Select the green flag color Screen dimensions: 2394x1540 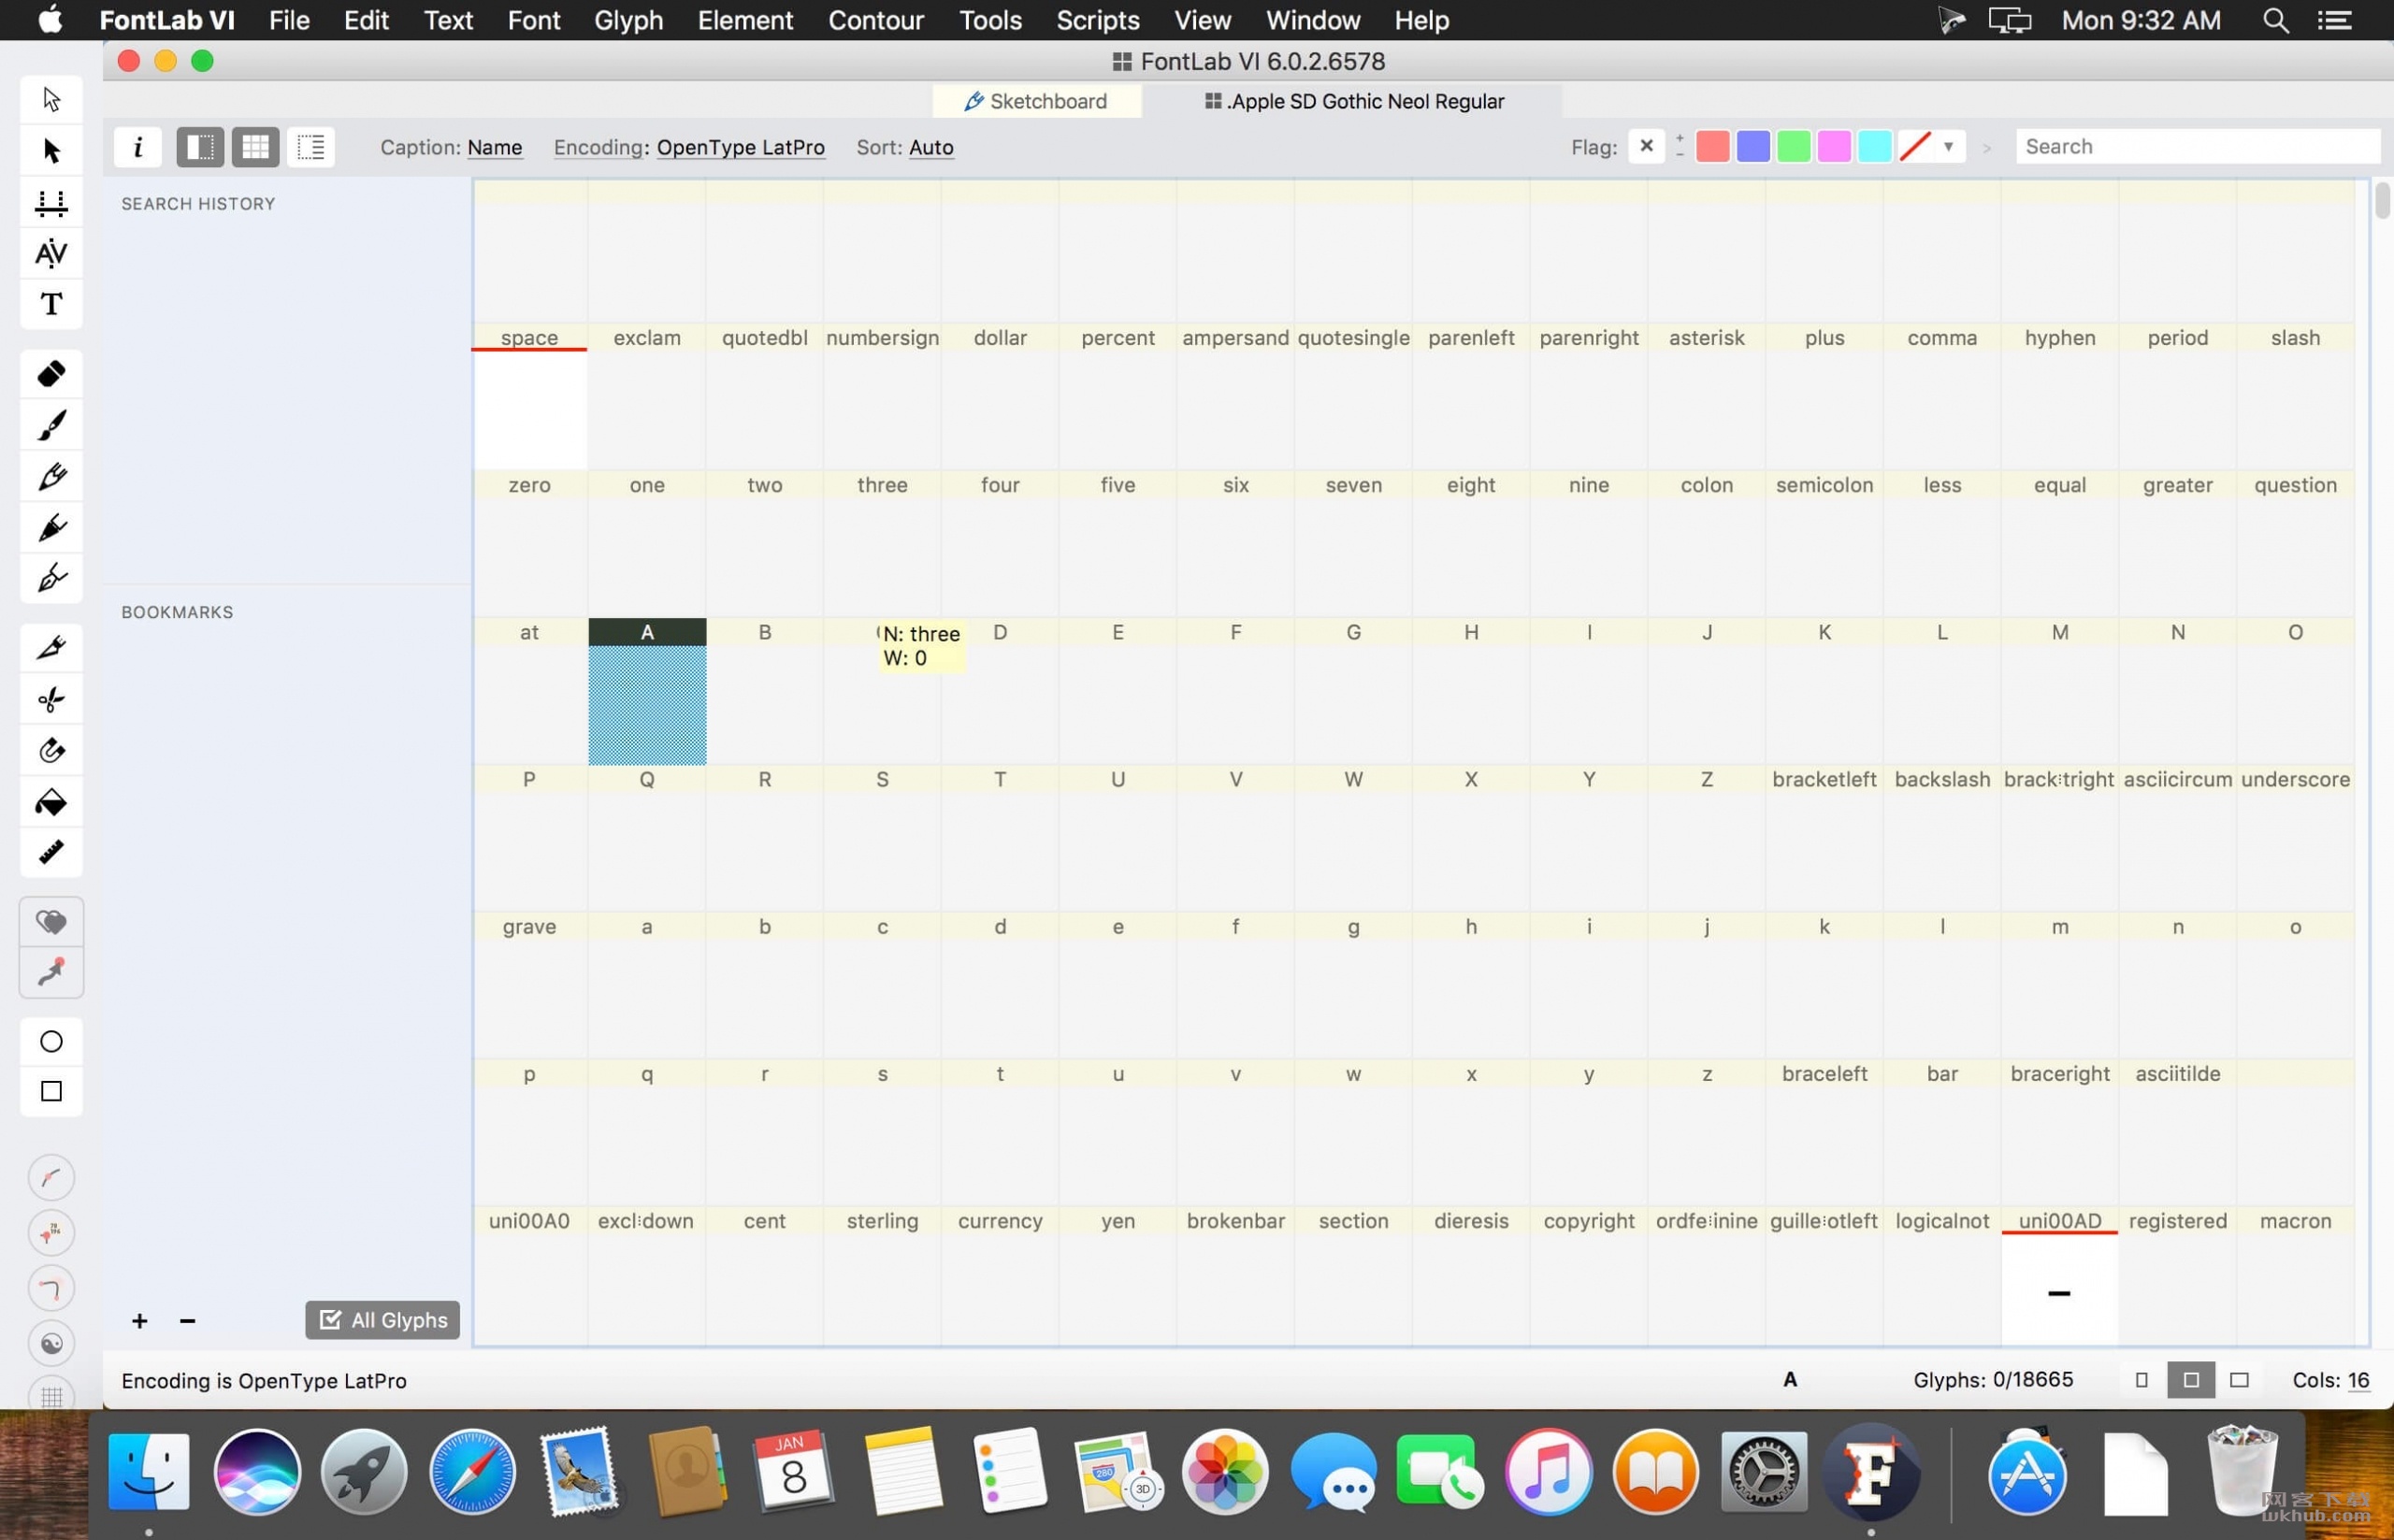click(x=1793, y=147)
